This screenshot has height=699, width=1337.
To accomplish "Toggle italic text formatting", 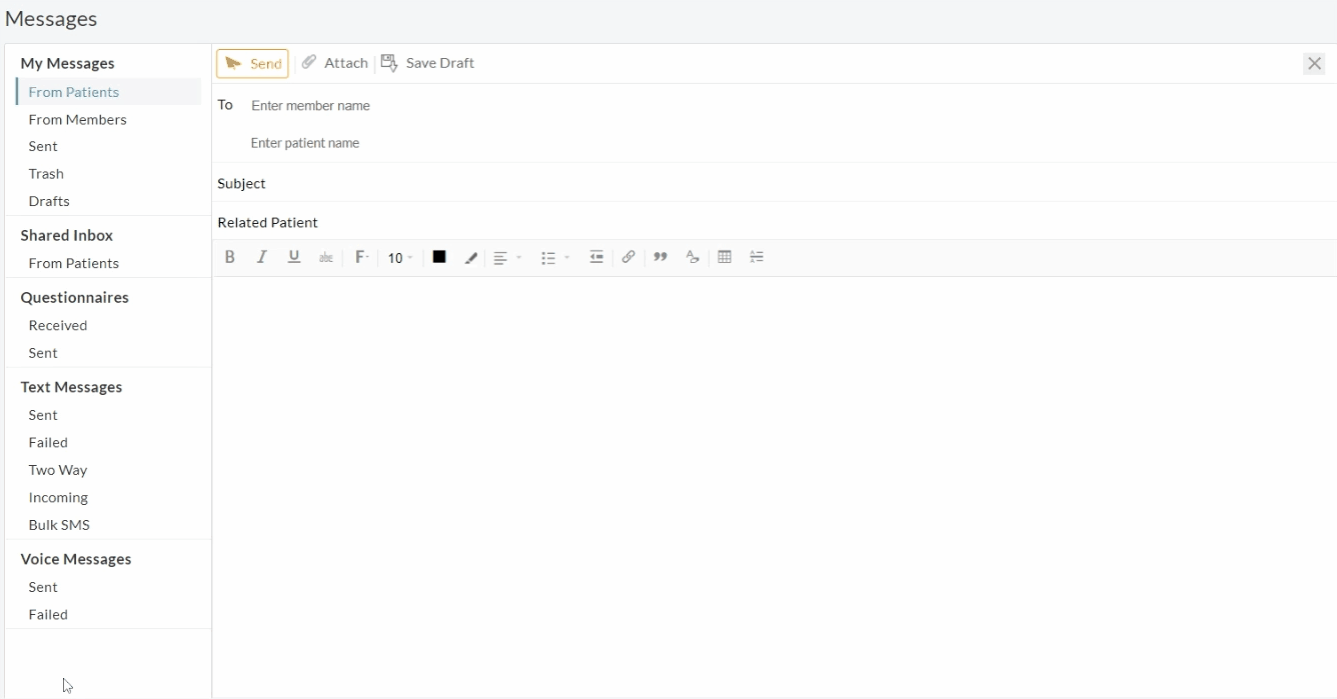I will (x=262, y=257).
